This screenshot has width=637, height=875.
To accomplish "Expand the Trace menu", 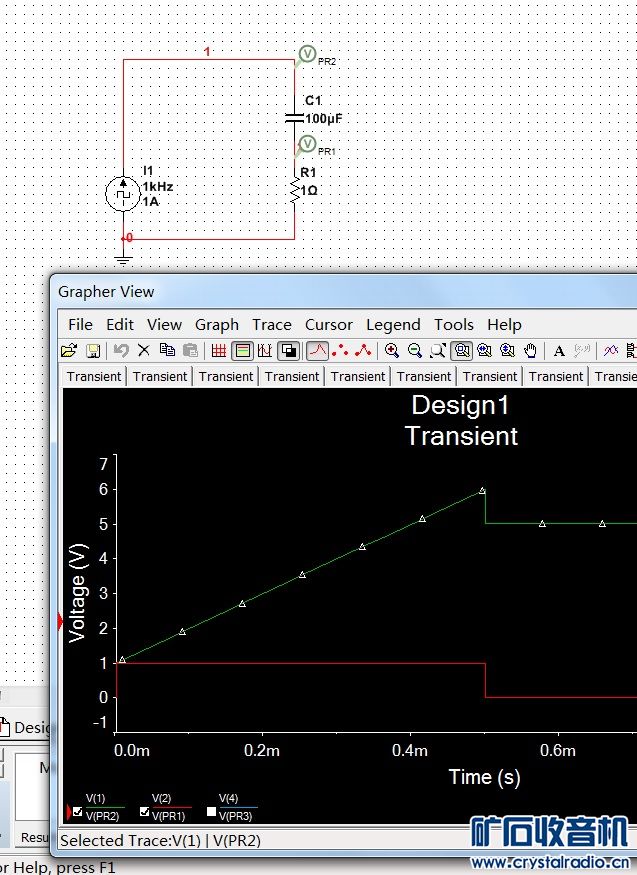I will [271, 324].
